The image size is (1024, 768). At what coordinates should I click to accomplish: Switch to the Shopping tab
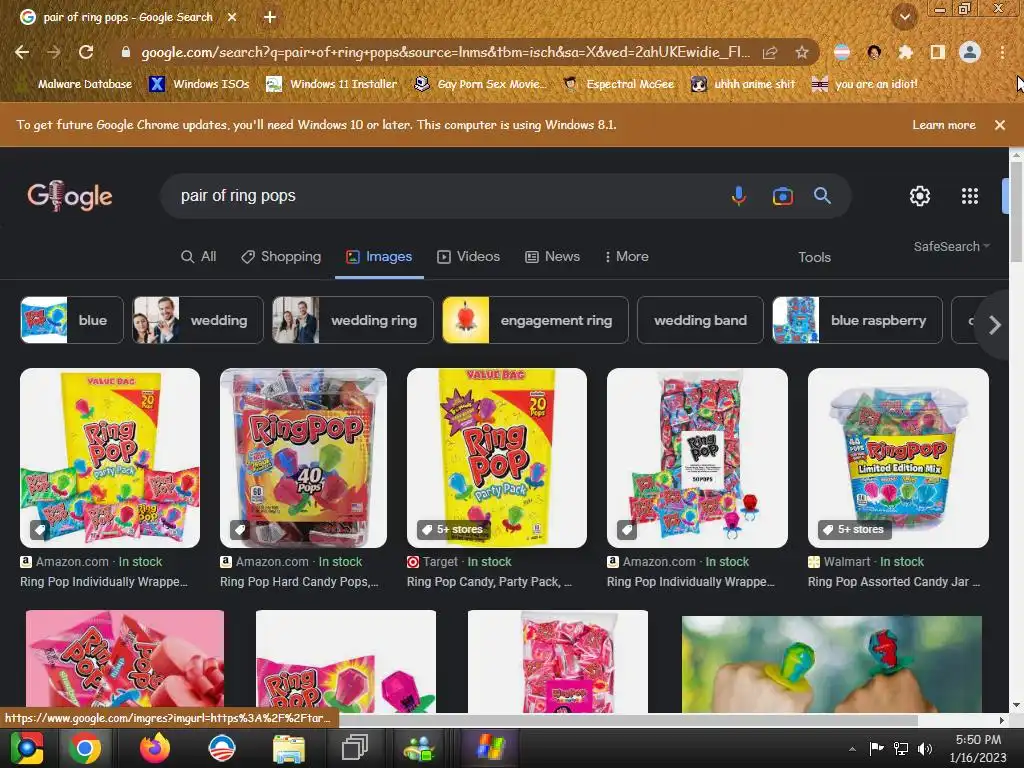pos(281,257)
